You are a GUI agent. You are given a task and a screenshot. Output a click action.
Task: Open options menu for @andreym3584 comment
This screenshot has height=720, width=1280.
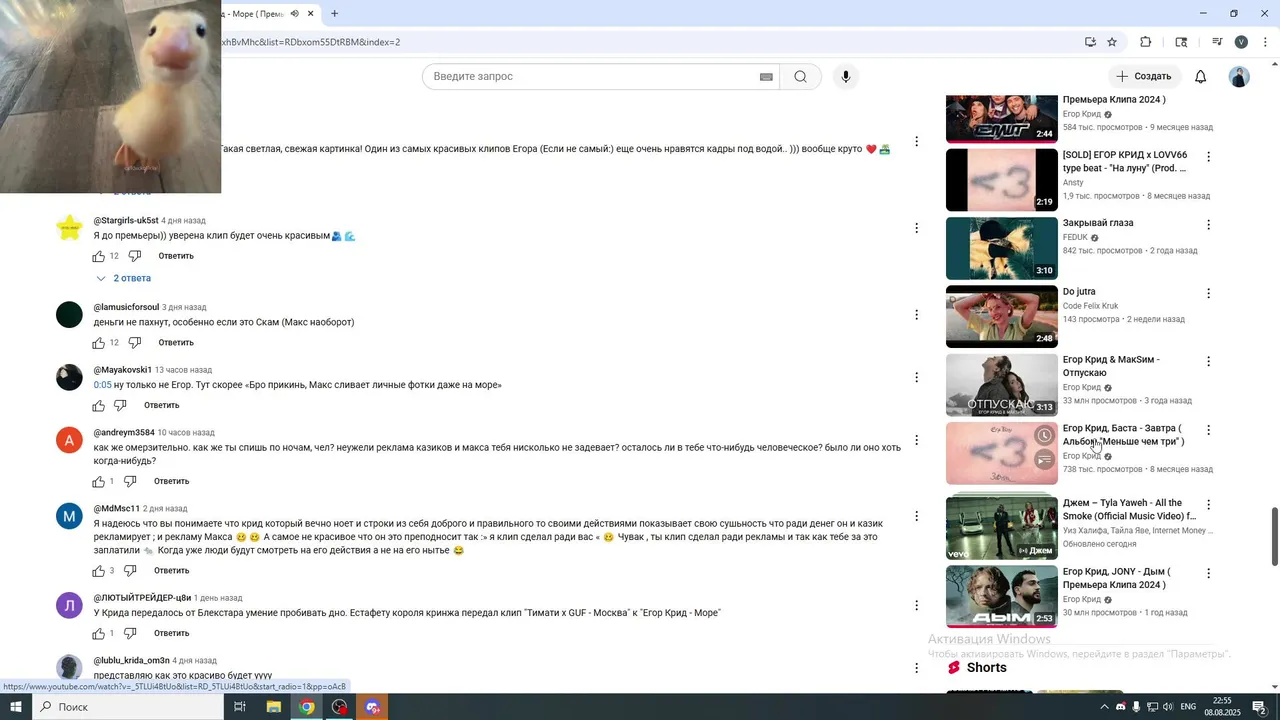pyautogui.click(x=916, y=440)
